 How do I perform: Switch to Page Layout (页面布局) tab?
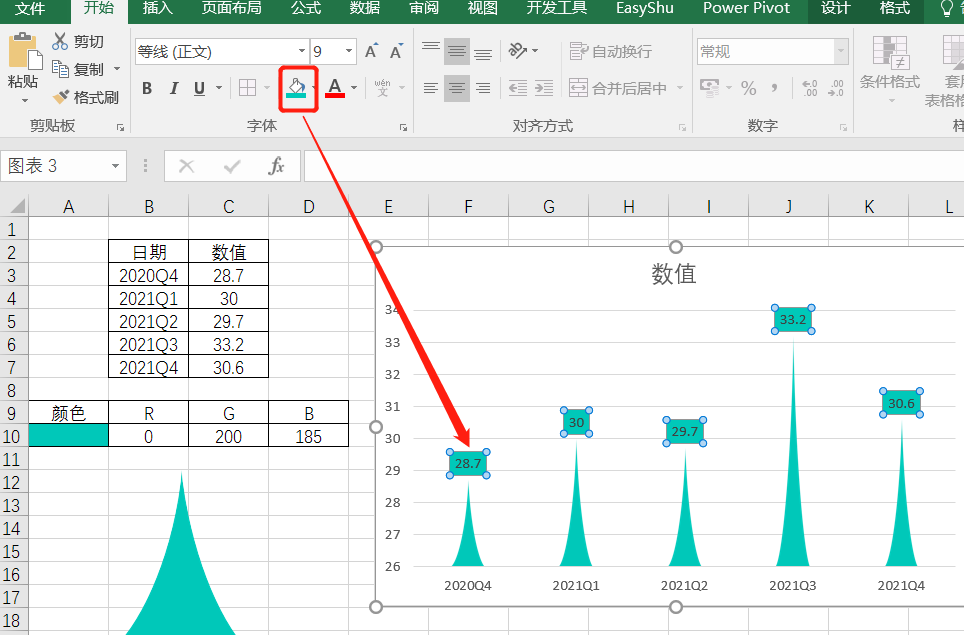click(x=232, y=8)
